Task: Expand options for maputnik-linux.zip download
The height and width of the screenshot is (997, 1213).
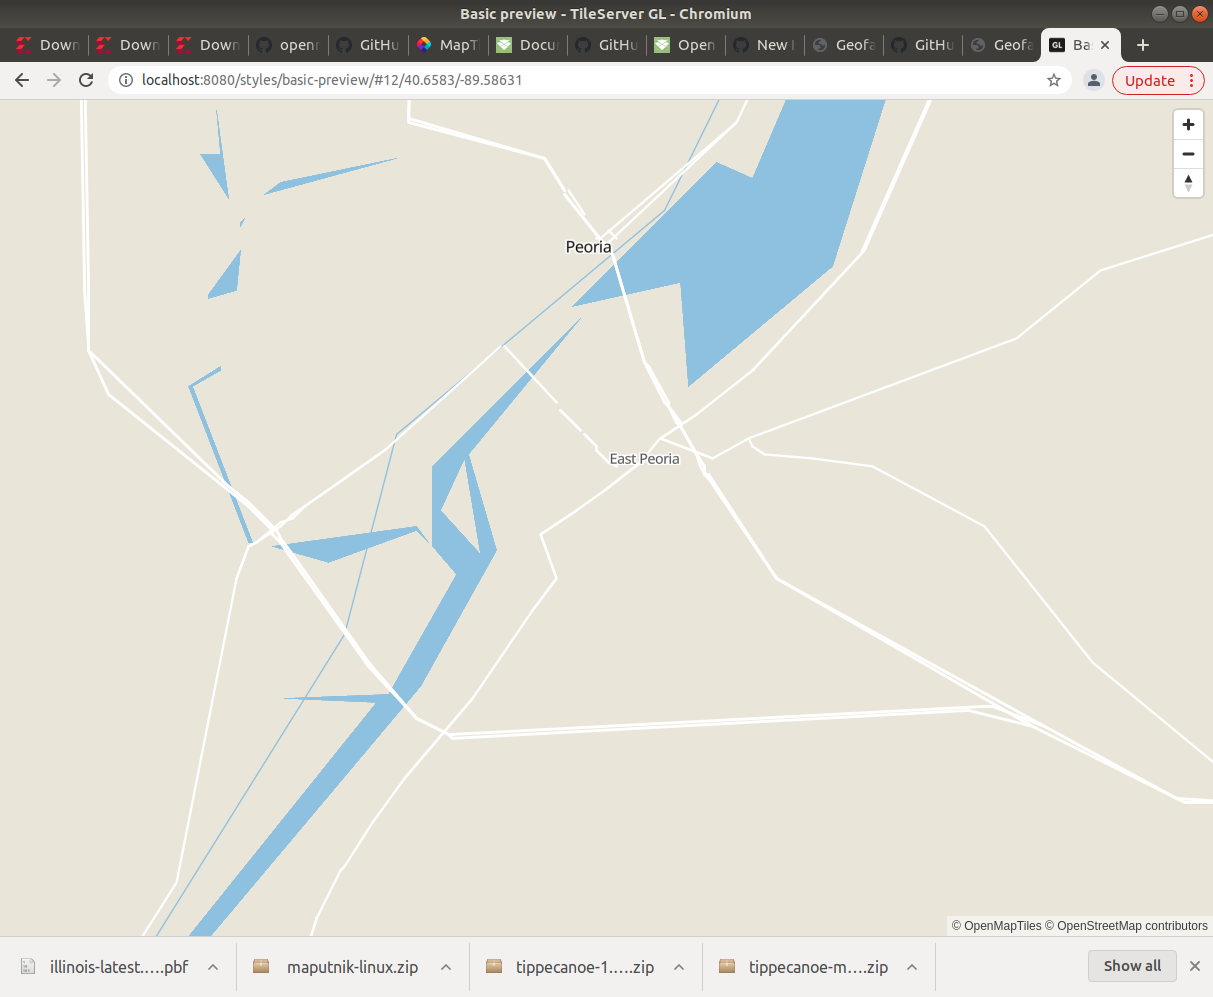Action: point(445,967)
